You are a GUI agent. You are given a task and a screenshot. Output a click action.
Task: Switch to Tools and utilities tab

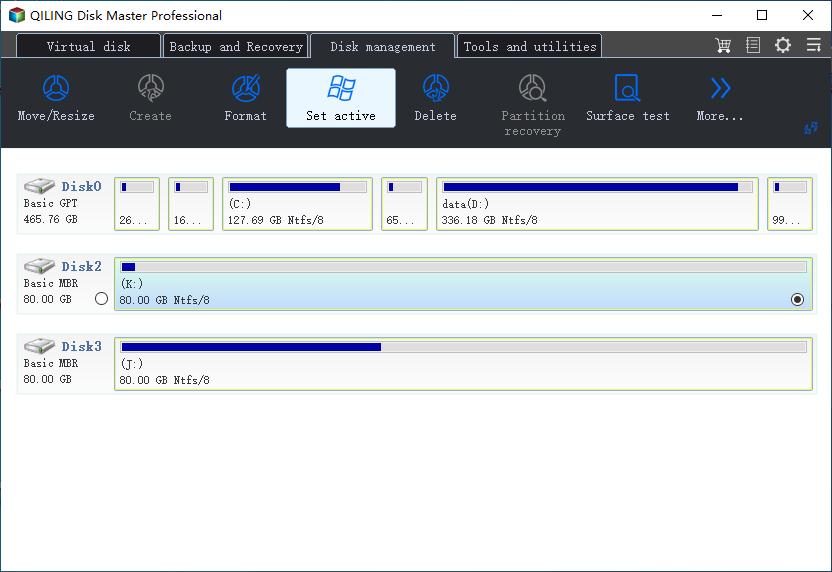530,46
